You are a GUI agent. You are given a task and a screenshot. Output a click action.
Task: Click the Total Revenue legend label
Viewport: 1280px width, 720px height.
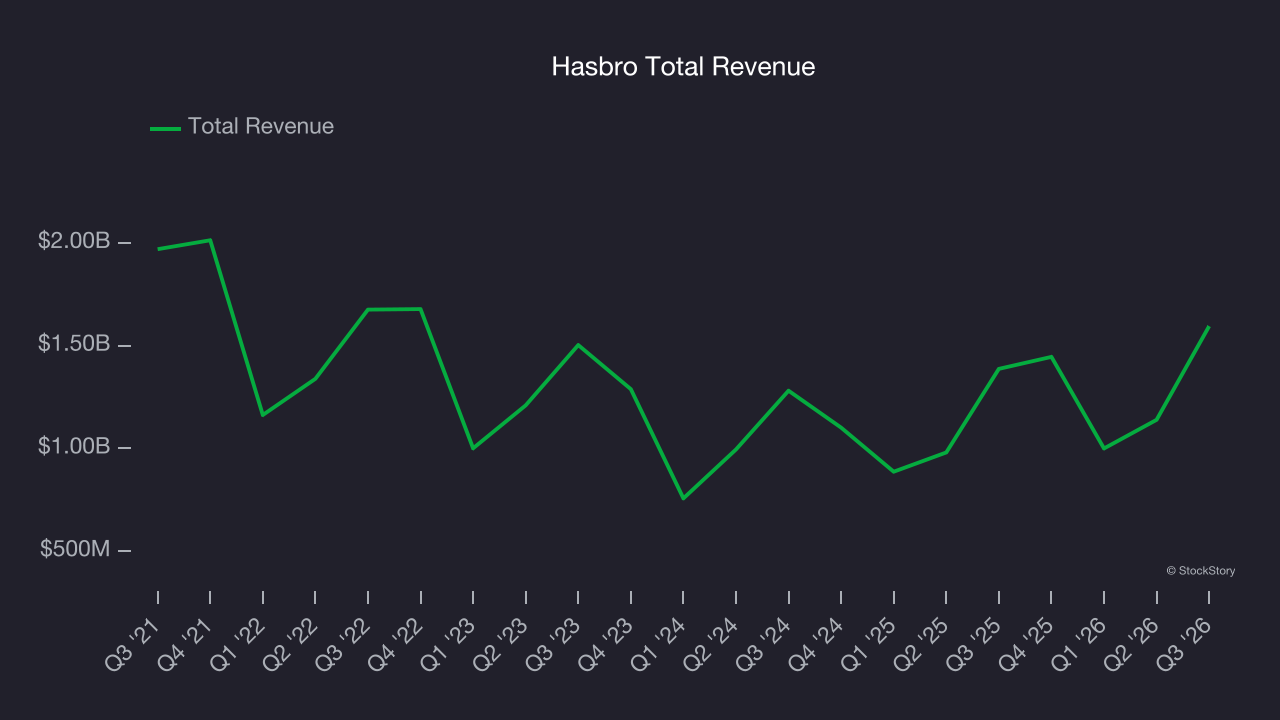[x=261, y=127]
